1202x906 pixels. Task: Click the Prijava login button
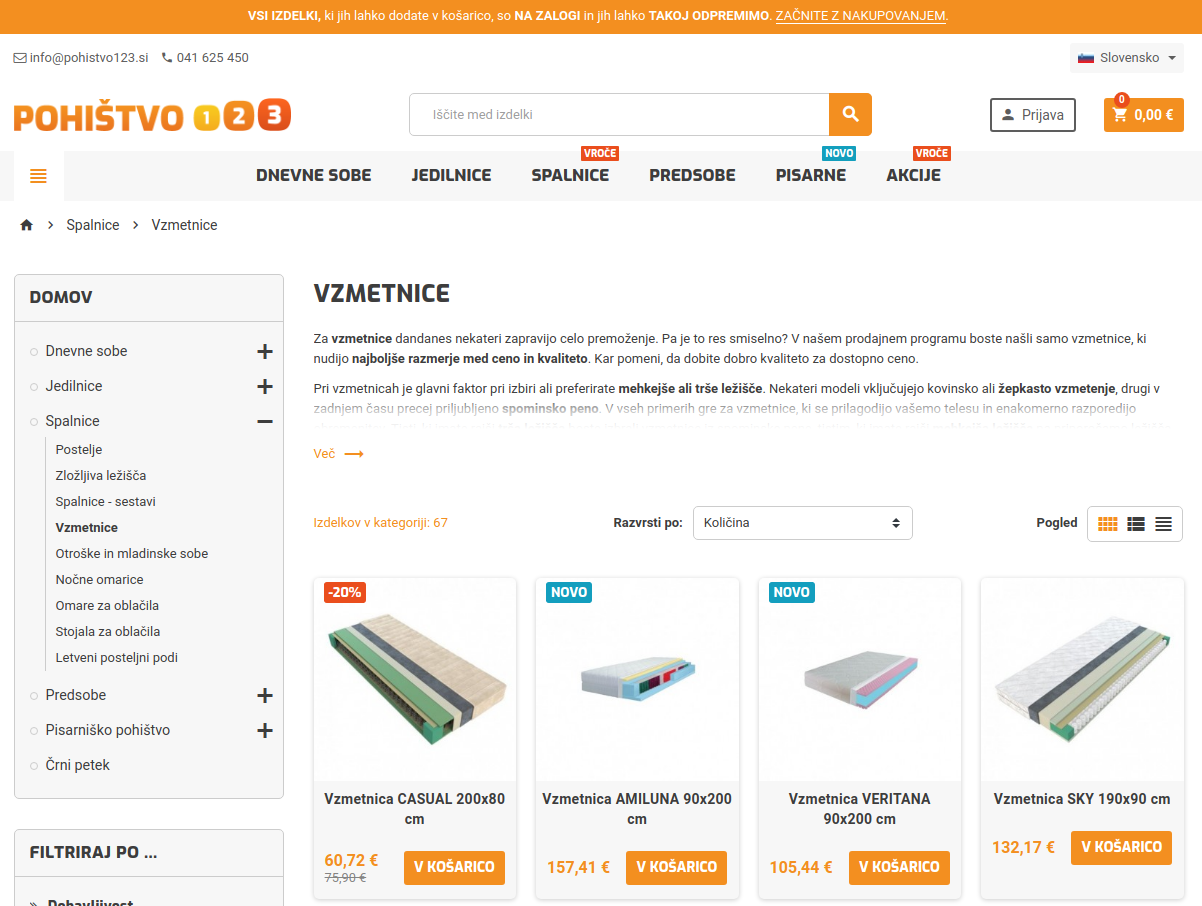coord(1033,115)
